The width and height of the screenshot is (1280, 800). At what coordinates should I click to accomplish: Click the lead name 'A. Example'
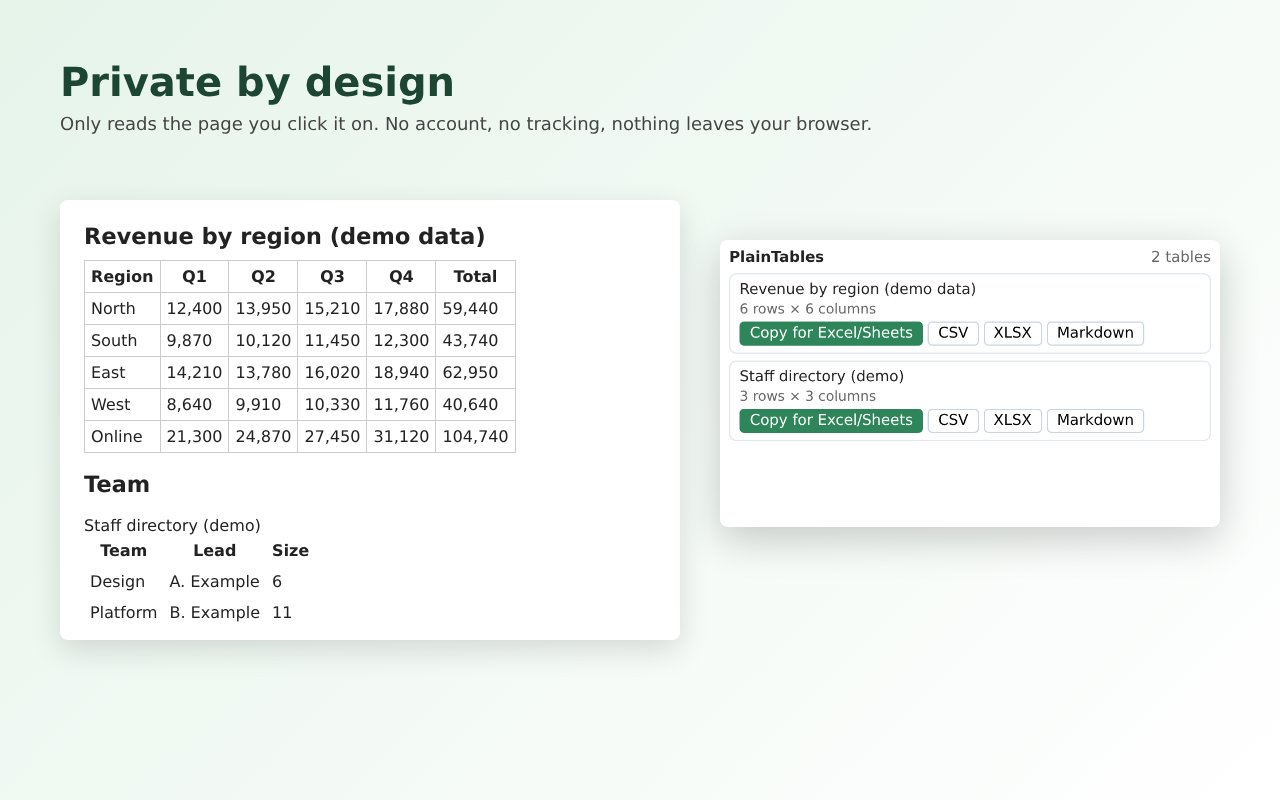214,582
